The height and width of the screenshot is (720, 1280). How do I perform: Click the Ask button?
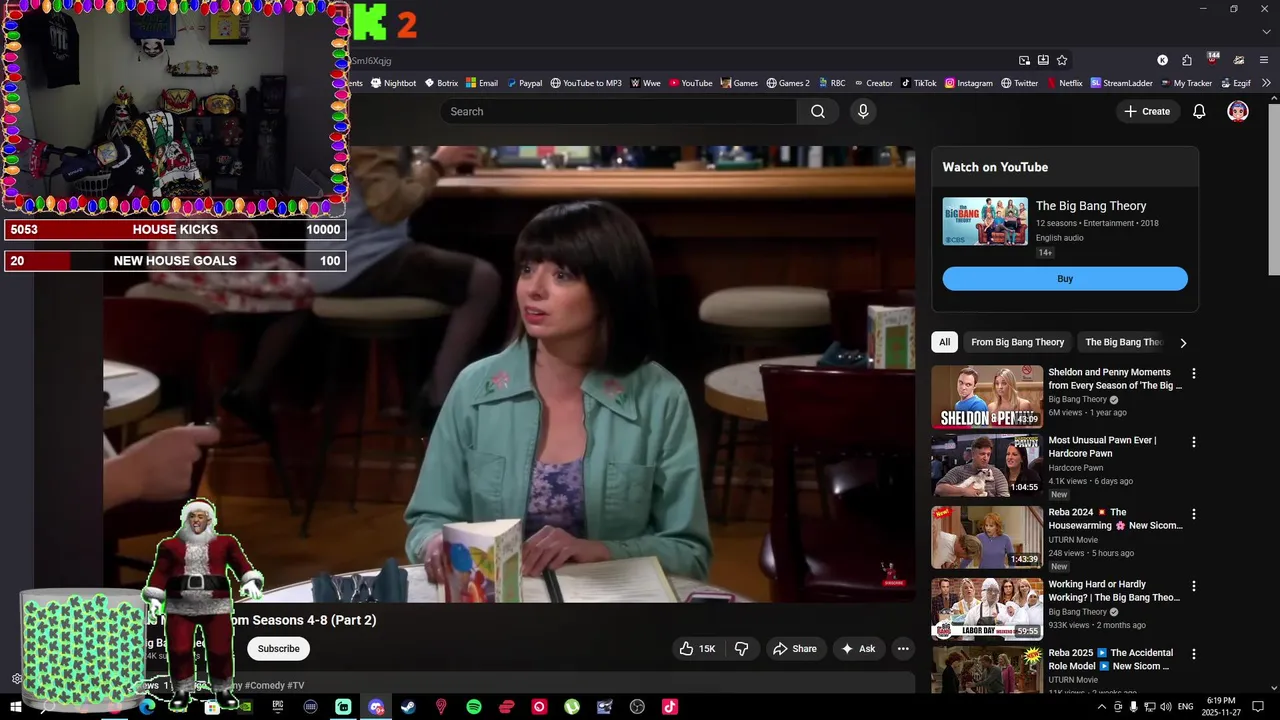pyautogui.click(x=858, y=649)
